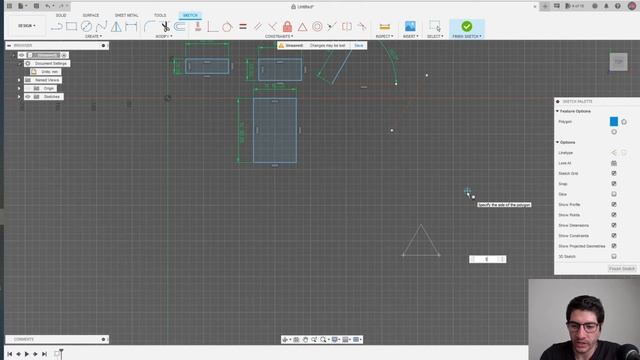
Task: Toggle visibility eye of Sketches folder
Action: click(x=28, y=97)
